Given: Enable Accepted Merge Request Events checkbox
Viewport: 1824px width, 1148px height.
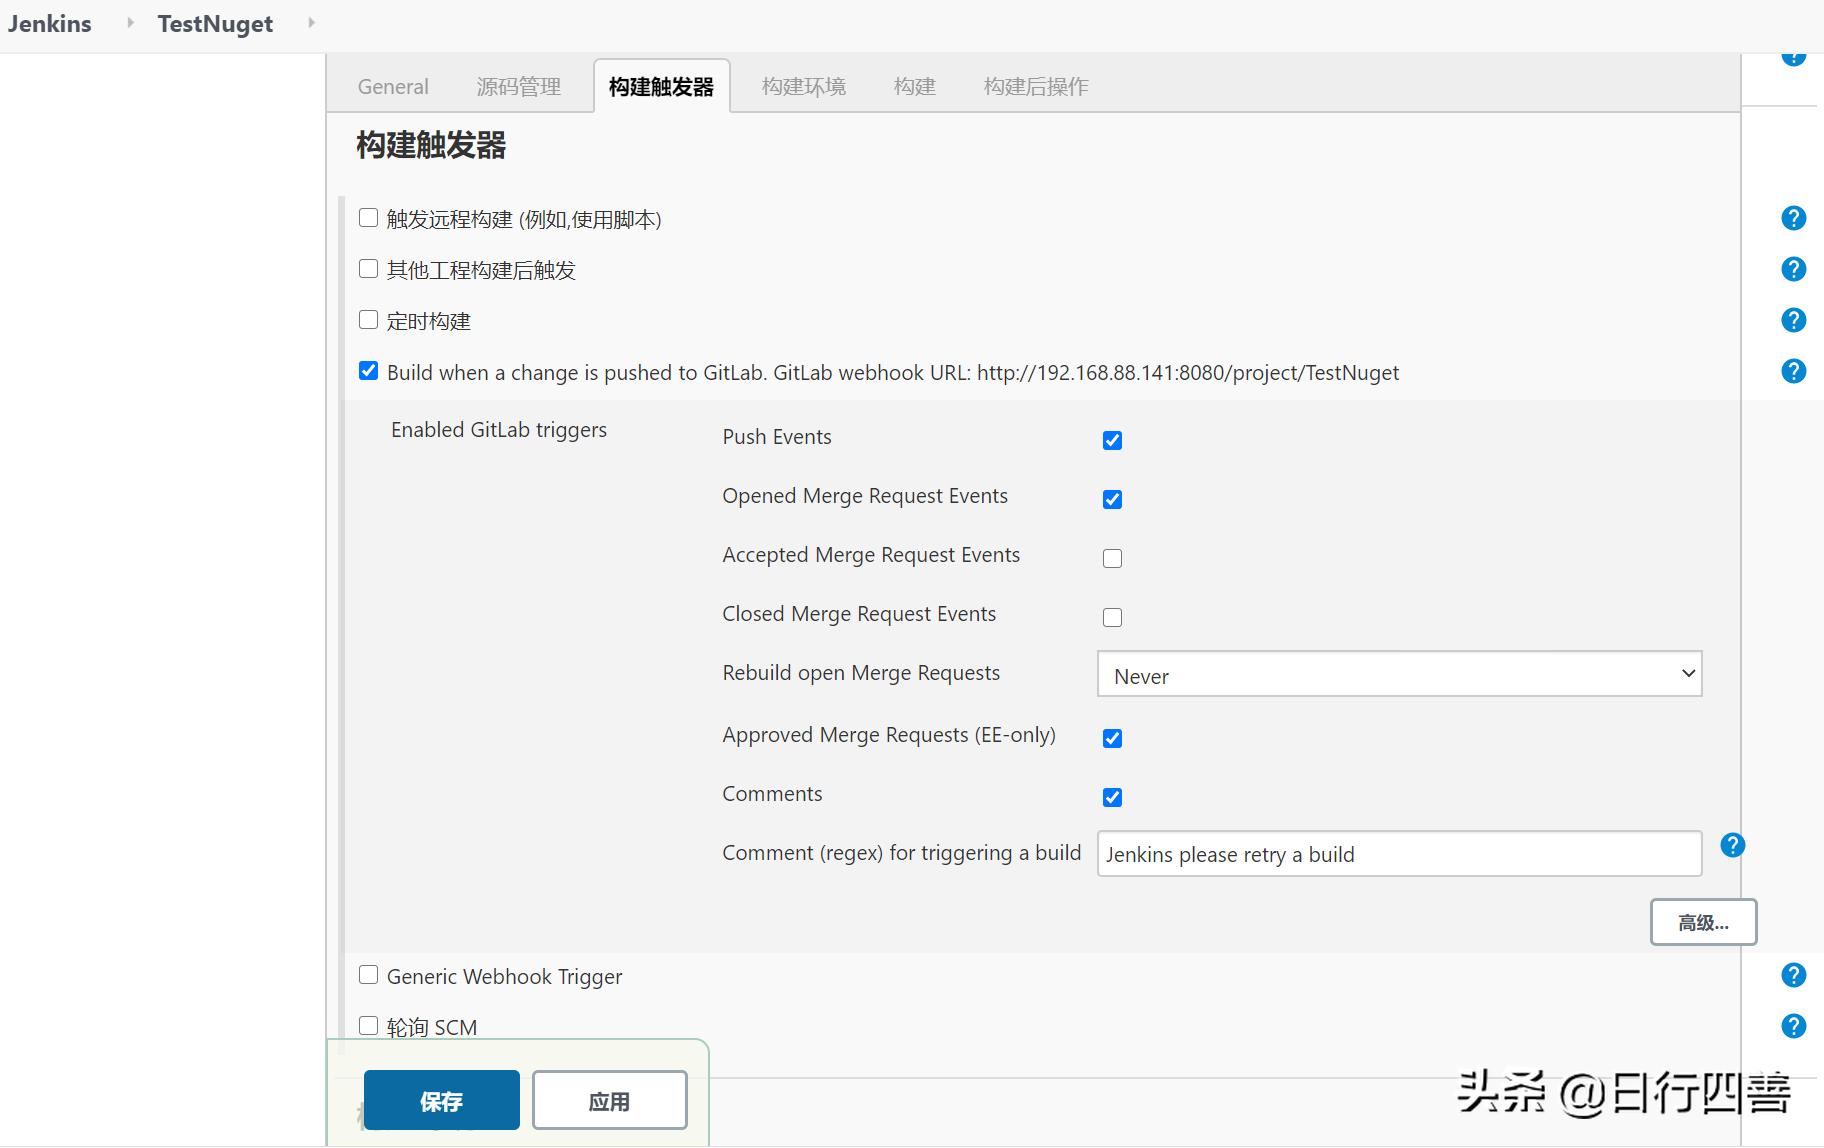Looking at the screenshot, I should (x=1112, y=558).
